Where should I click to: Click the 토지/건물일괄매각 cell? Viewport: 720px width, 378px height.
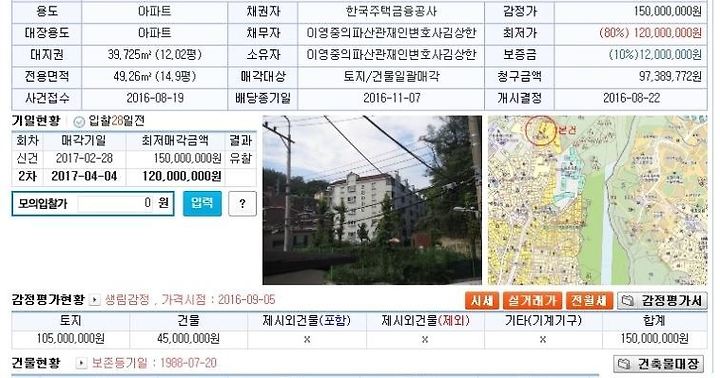391,76
